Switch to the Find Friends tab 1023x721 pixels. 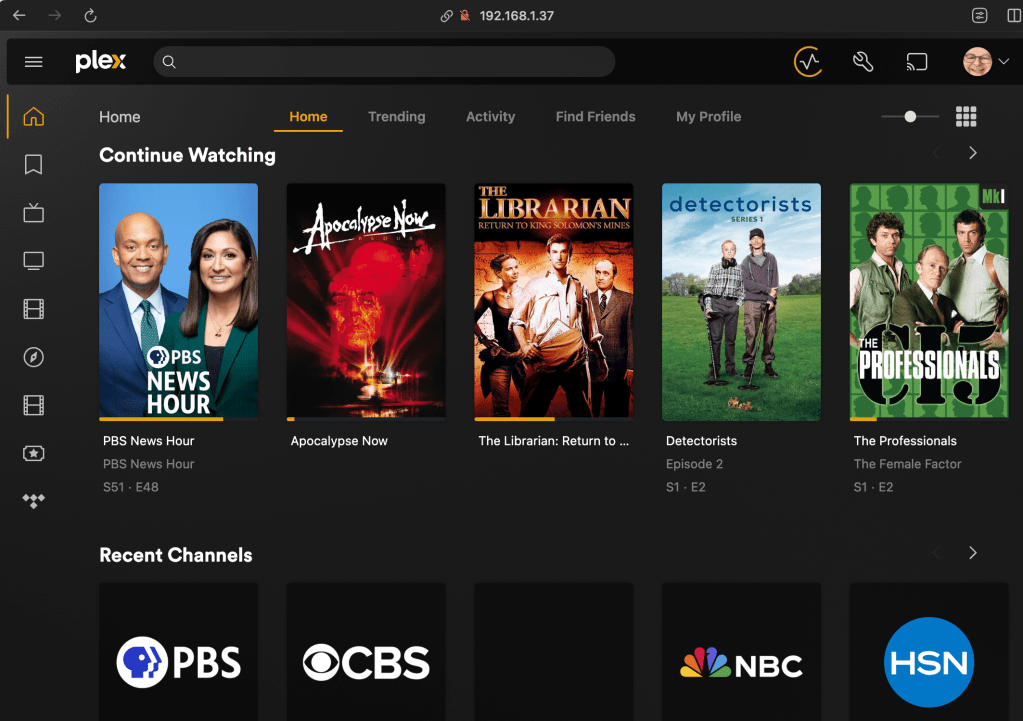point(595,117)
